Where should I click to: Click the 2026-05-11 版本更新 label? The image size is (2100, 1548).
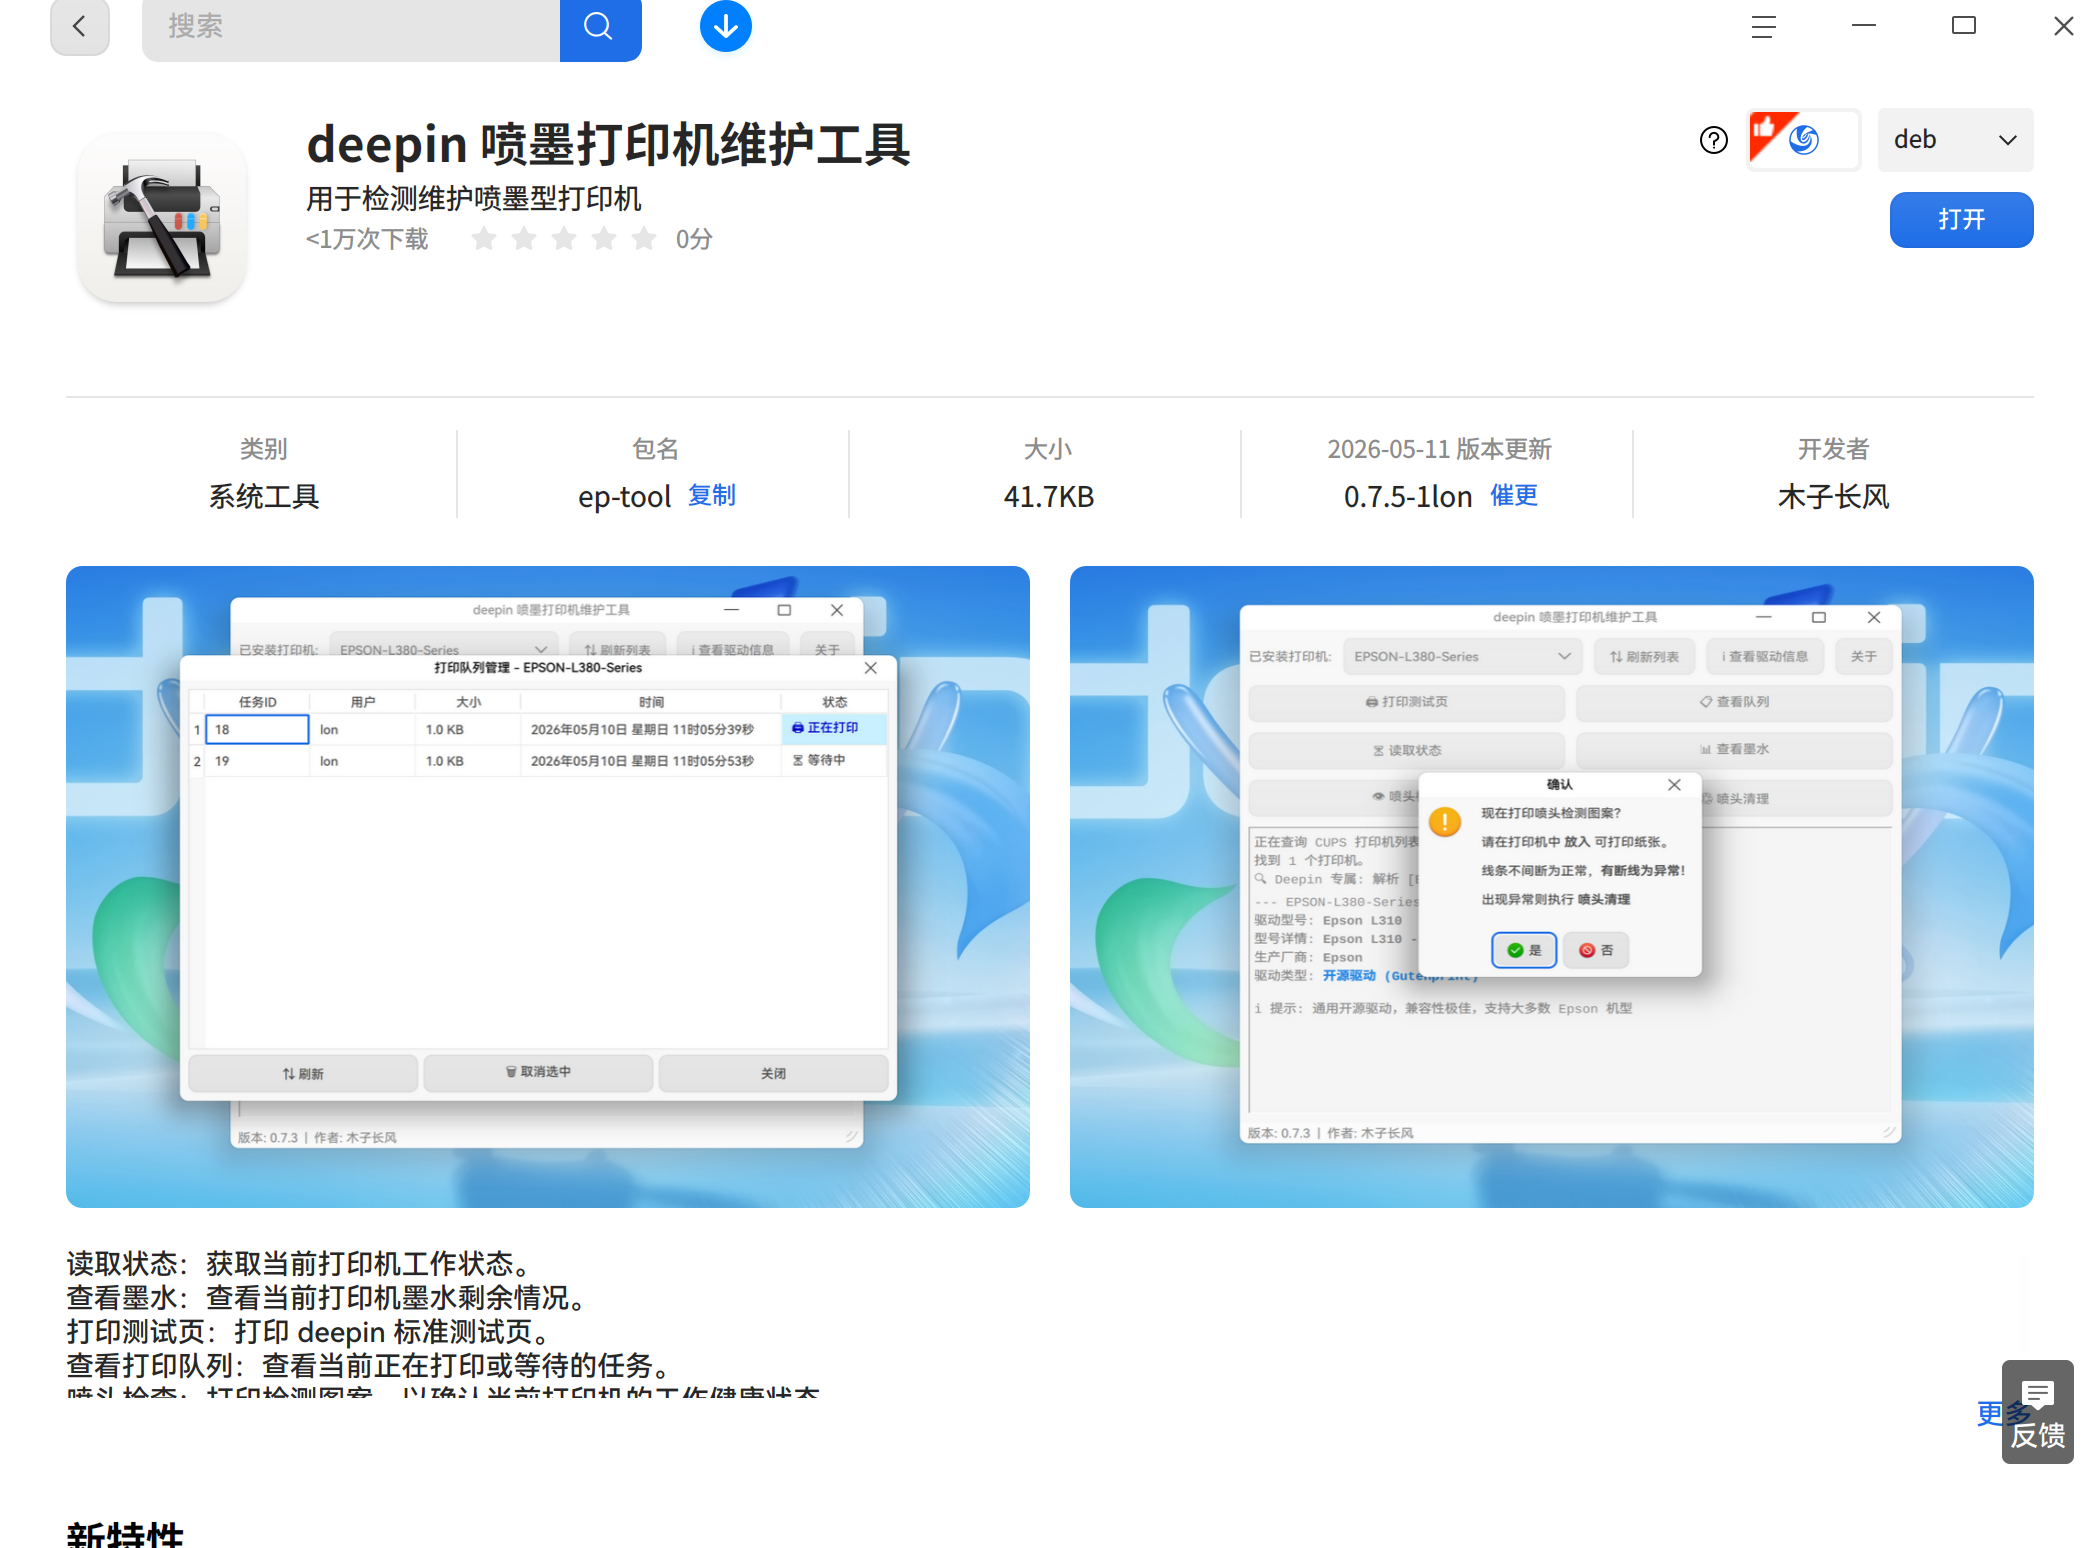(1439, 449)
